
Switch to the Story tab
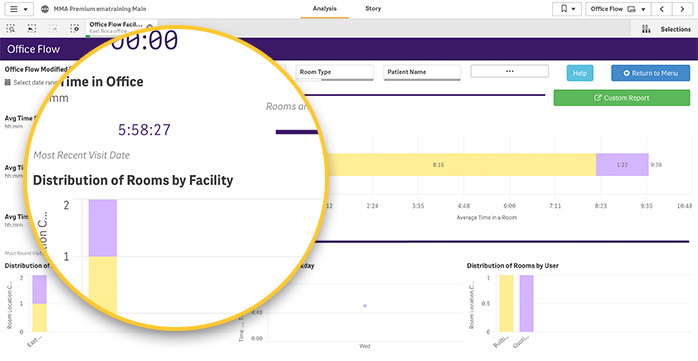coord(373,9)
